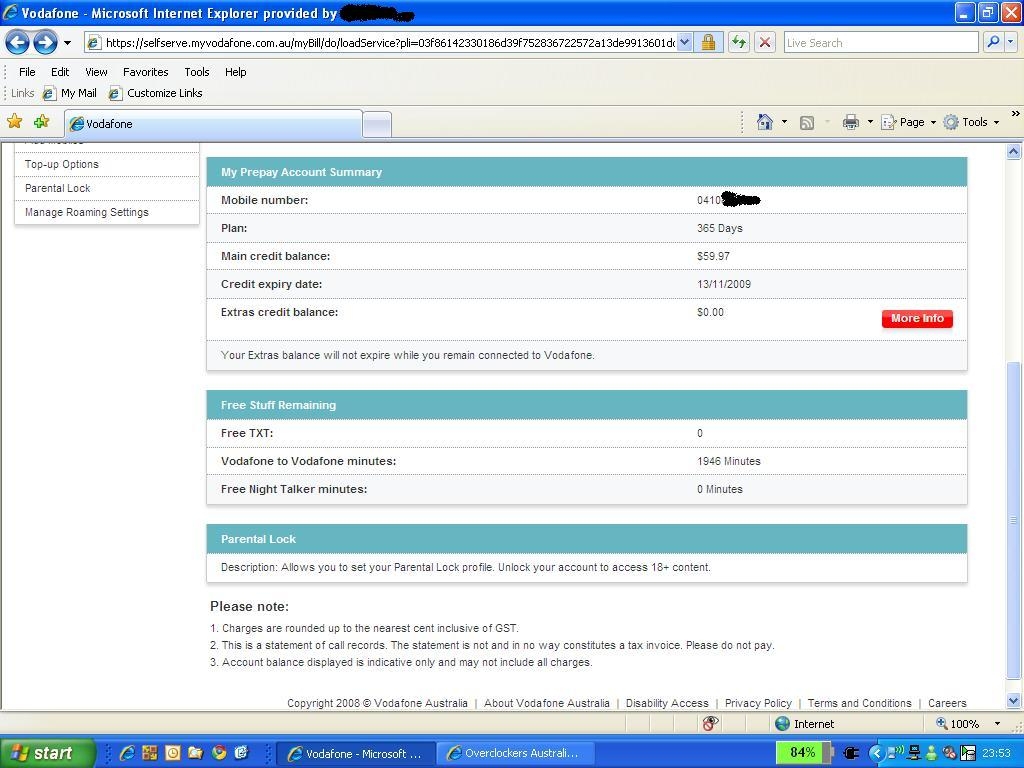The width and height of the screenshot is (1024, 768).
Task: Open the search provider options dropdown
Action: (x=1010, y=42)
